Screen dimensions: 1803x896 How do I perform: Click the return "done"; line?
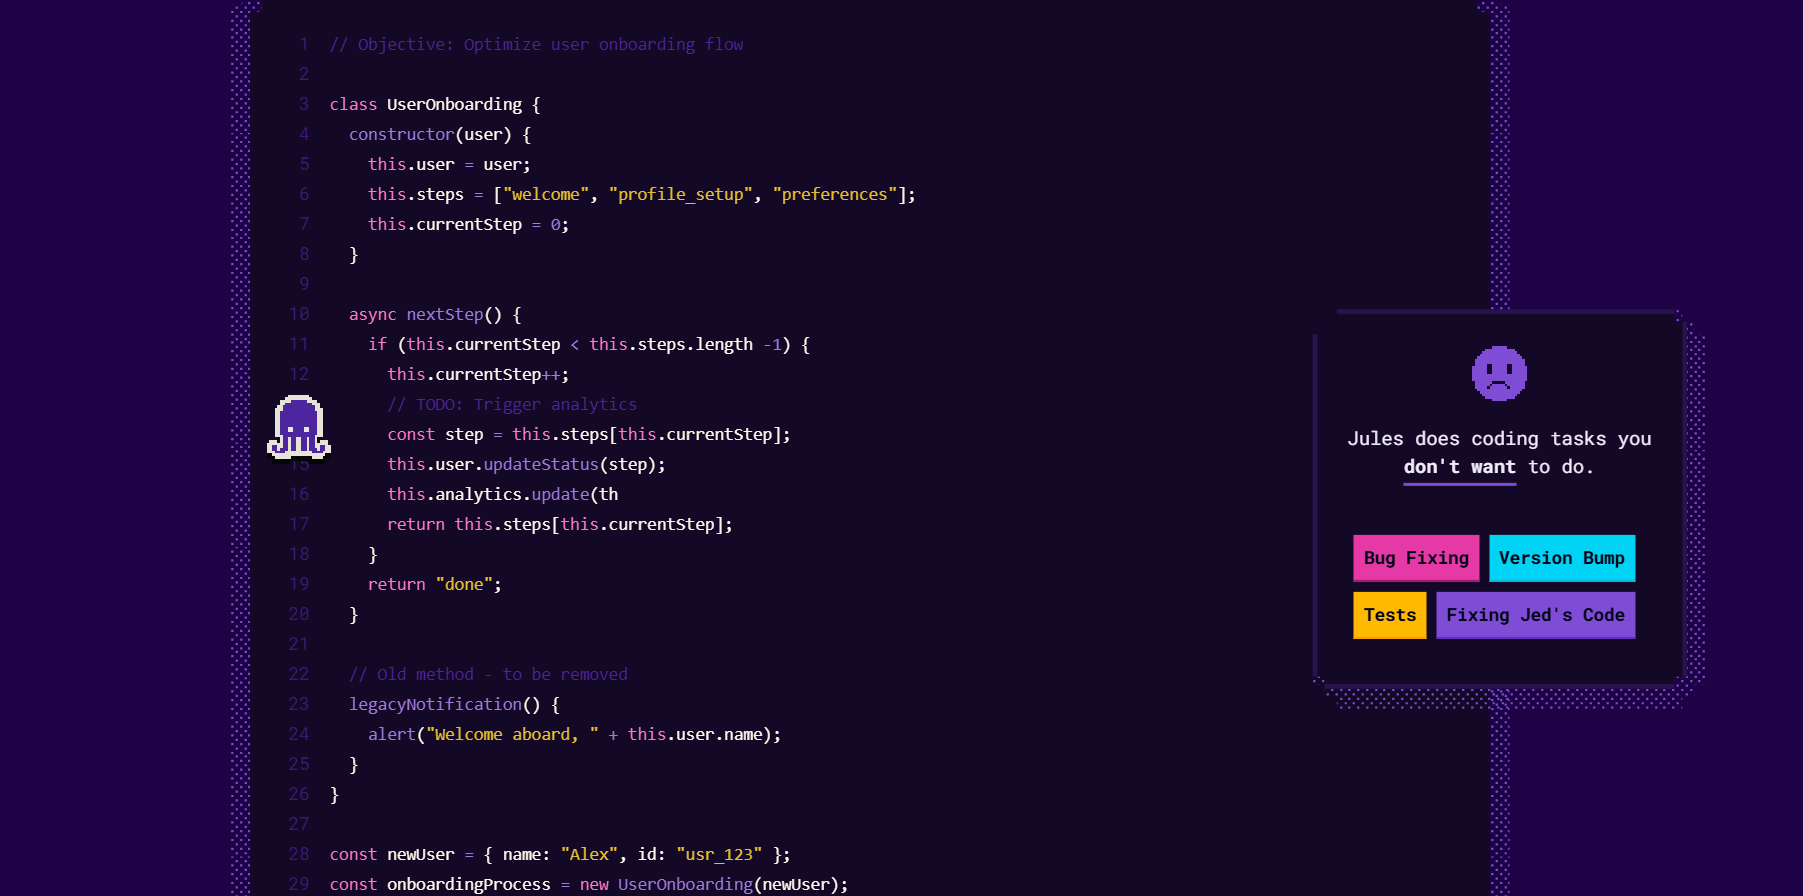tap(435, 584)
